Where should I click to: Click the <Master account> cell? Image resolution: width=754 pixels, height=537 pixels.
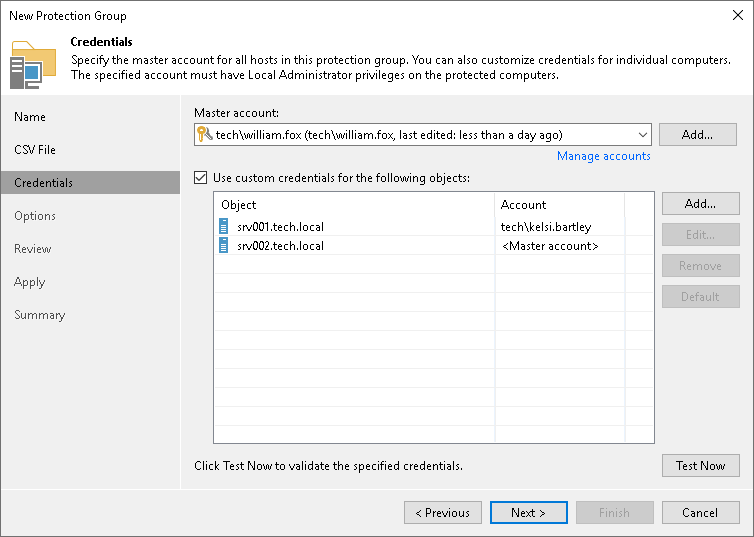[x=550, y=246]
